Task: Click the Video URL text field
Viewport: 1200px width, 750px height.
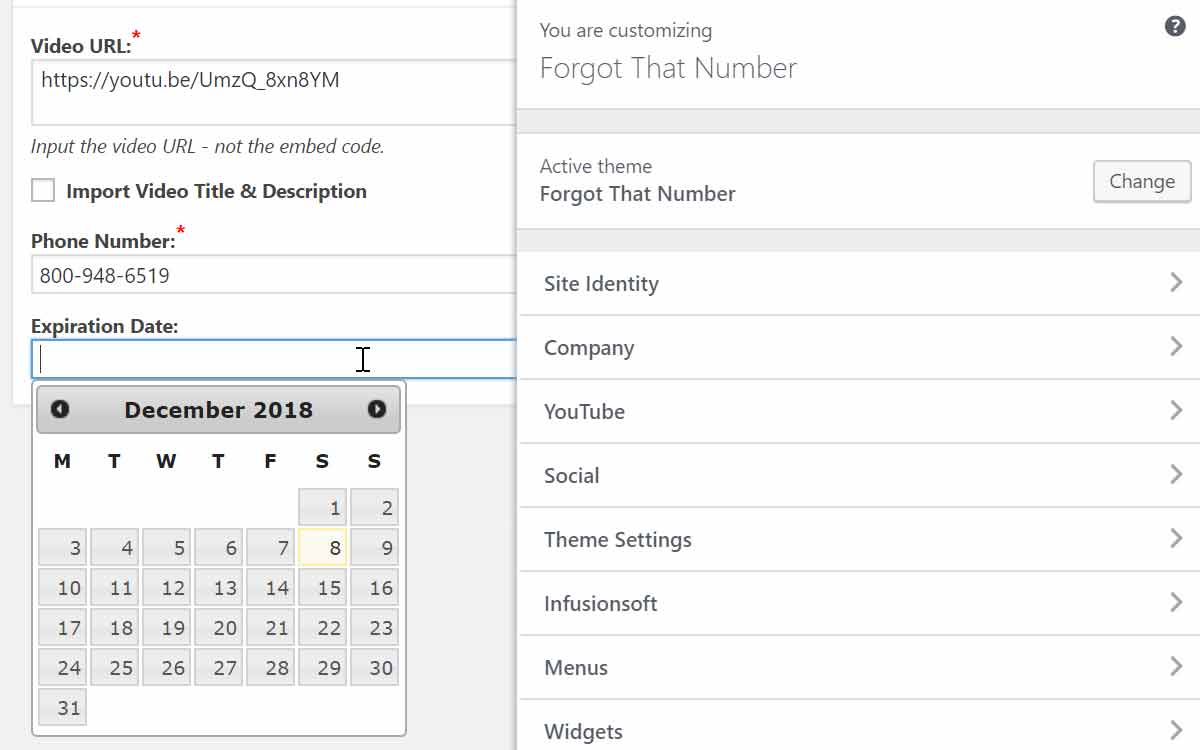Action: point(273,92)
